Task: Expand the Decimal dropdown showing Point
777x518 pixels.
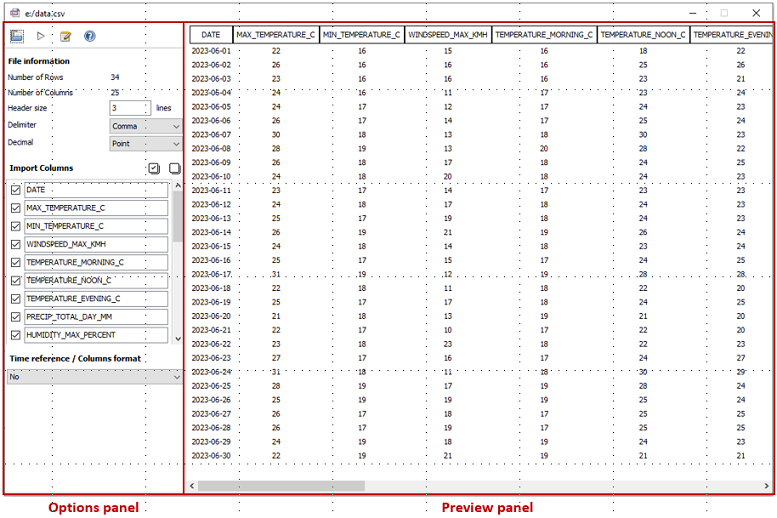Action: pyautogui.click(x=145, y=144)
